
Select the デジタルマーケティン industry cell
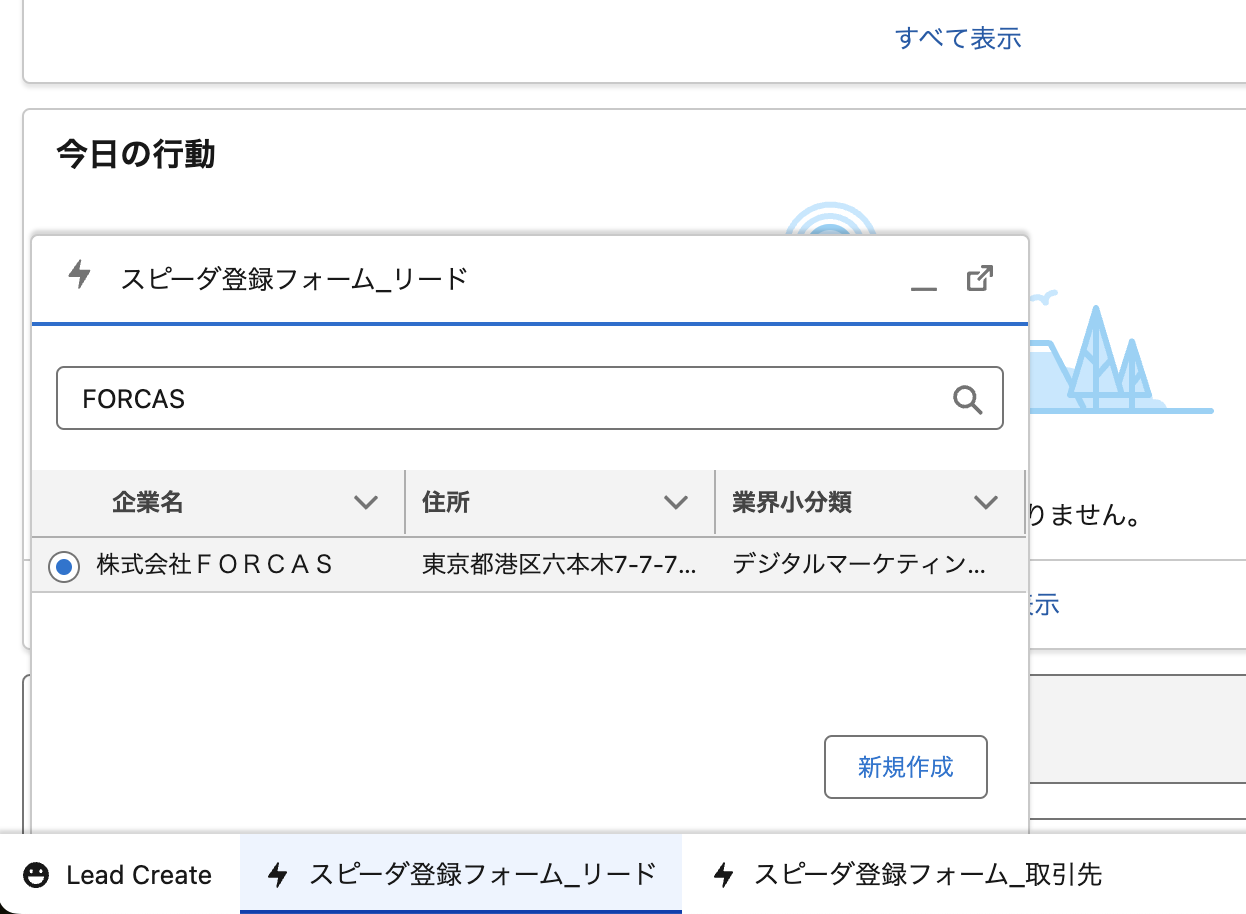coord(859,565)
